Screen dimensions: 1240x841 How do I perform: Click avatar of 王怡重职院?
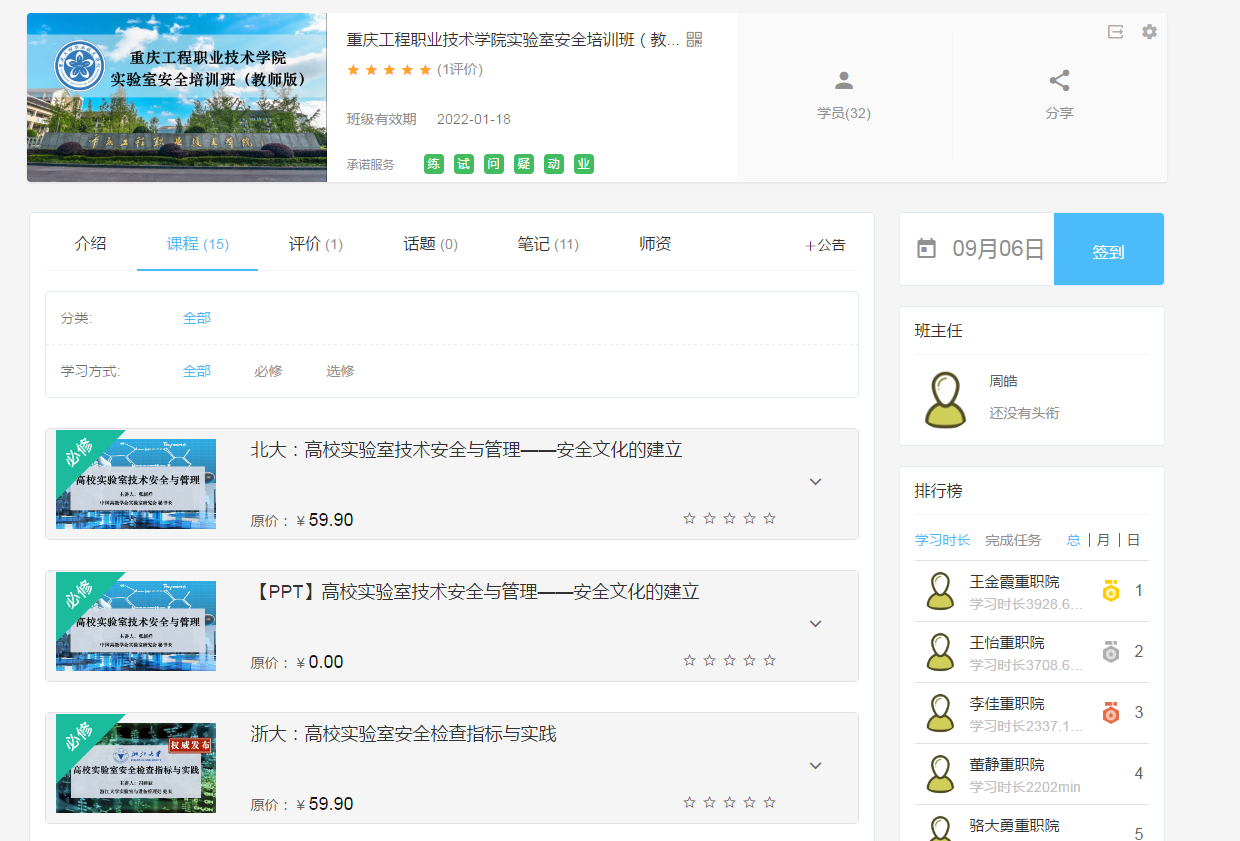coord(940,652)
